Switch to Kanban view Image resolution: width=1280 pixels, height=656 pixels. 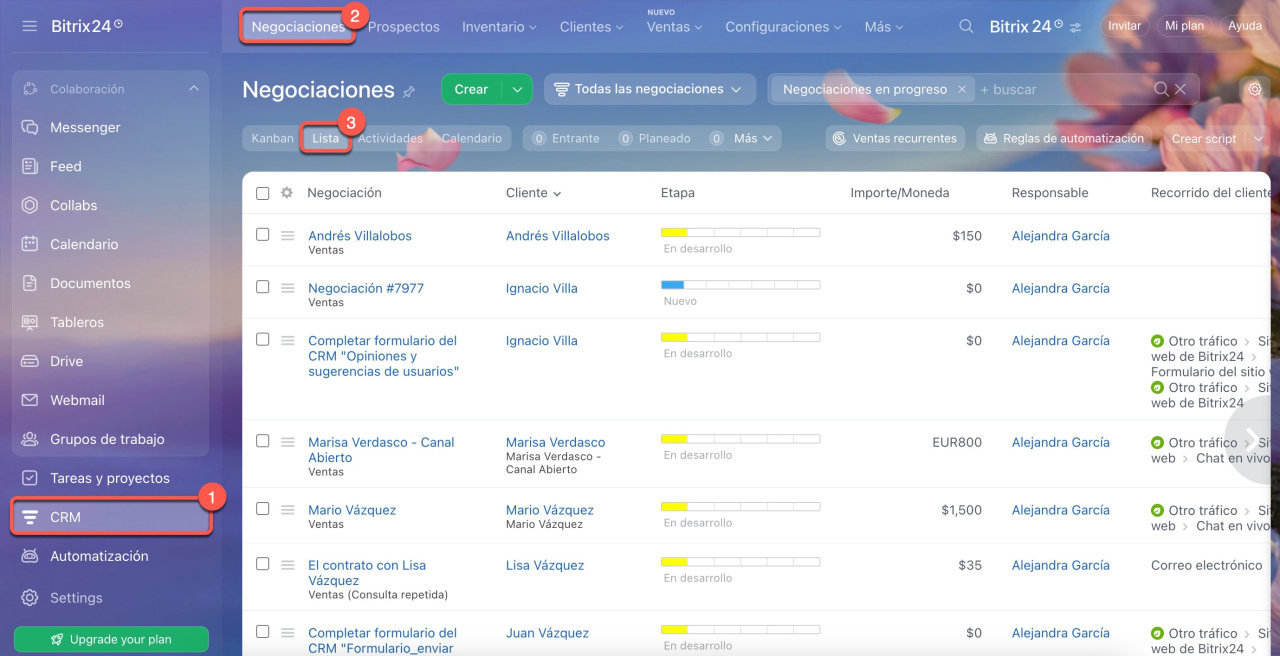(x=272, y=139)
